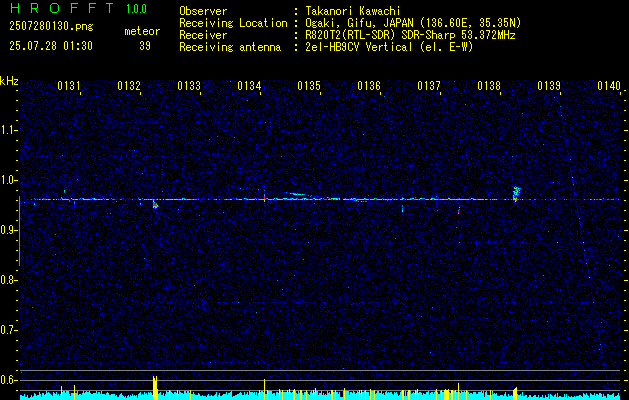Select filename 2507280130.png
The width and height of the screenshot is (629, 400).
(x=51, y=26)
